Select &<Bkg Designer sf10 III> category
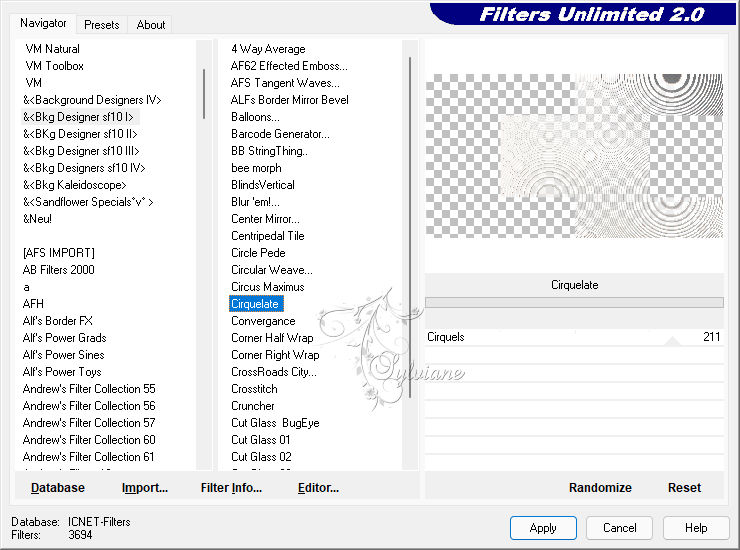Image resolution: width=740 pixels, height=550 pixels. click(81, 151)
